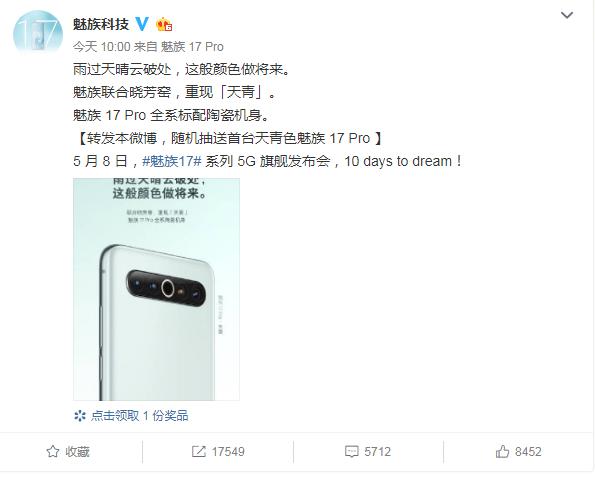The image size is (595, 477).
Task: Open the 魅族科技 profile avatar
Action: [38, 31]
